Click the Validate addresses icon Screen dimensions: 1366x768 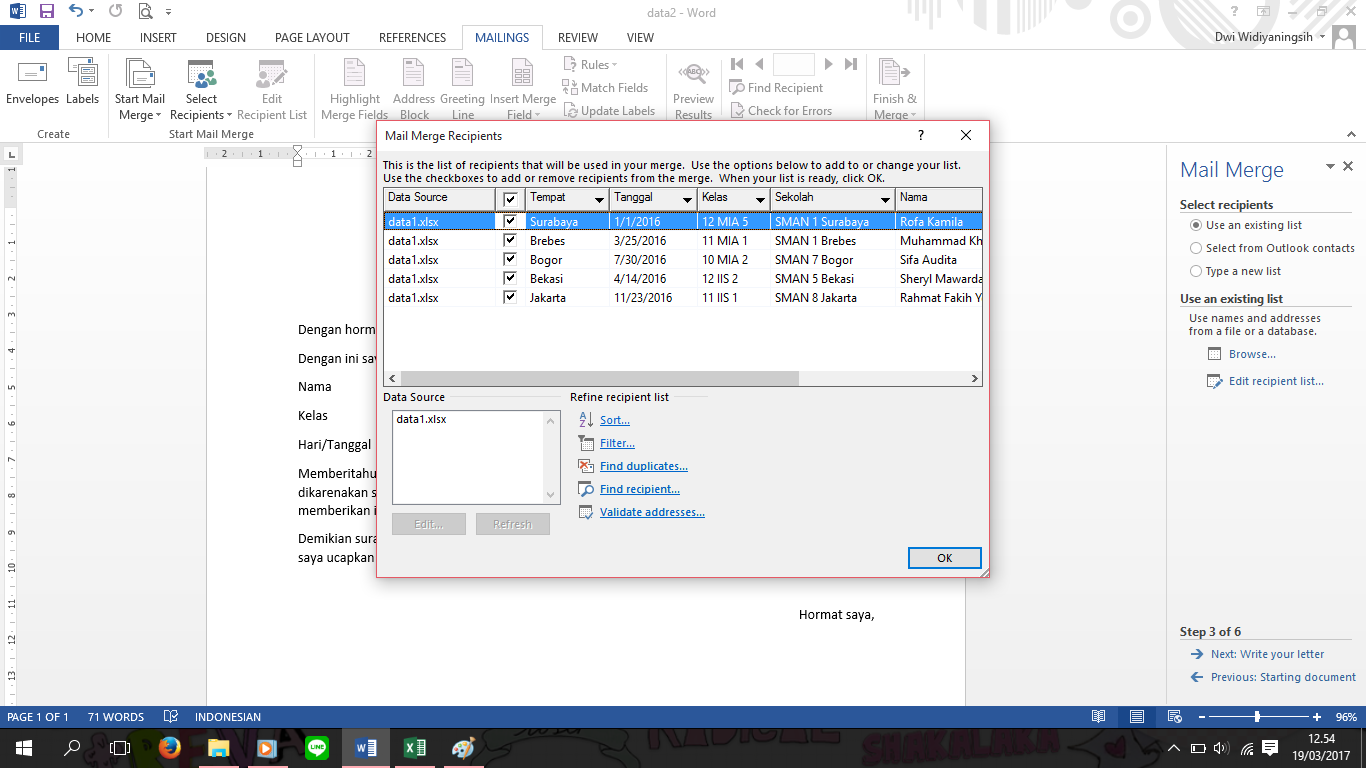[x=587, y=512]
